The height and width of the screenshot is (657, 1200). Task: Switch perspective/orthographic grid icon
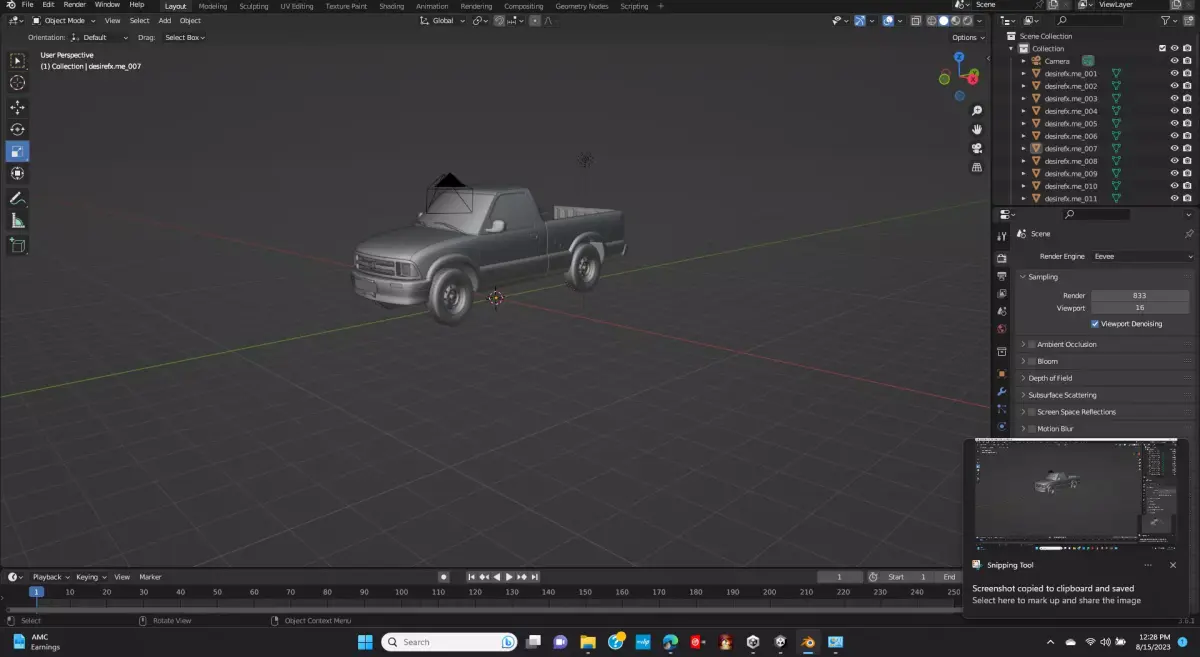pos(977,167)
